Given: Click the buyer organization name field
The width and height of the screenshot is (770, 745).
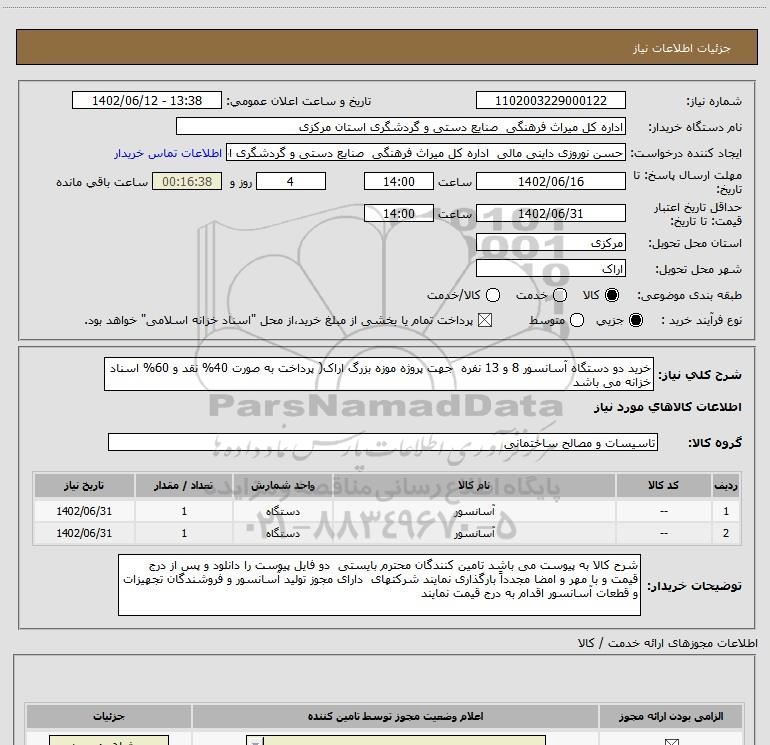Looking at the screenshot, I should pyautogui.click(x=401, y=126).
